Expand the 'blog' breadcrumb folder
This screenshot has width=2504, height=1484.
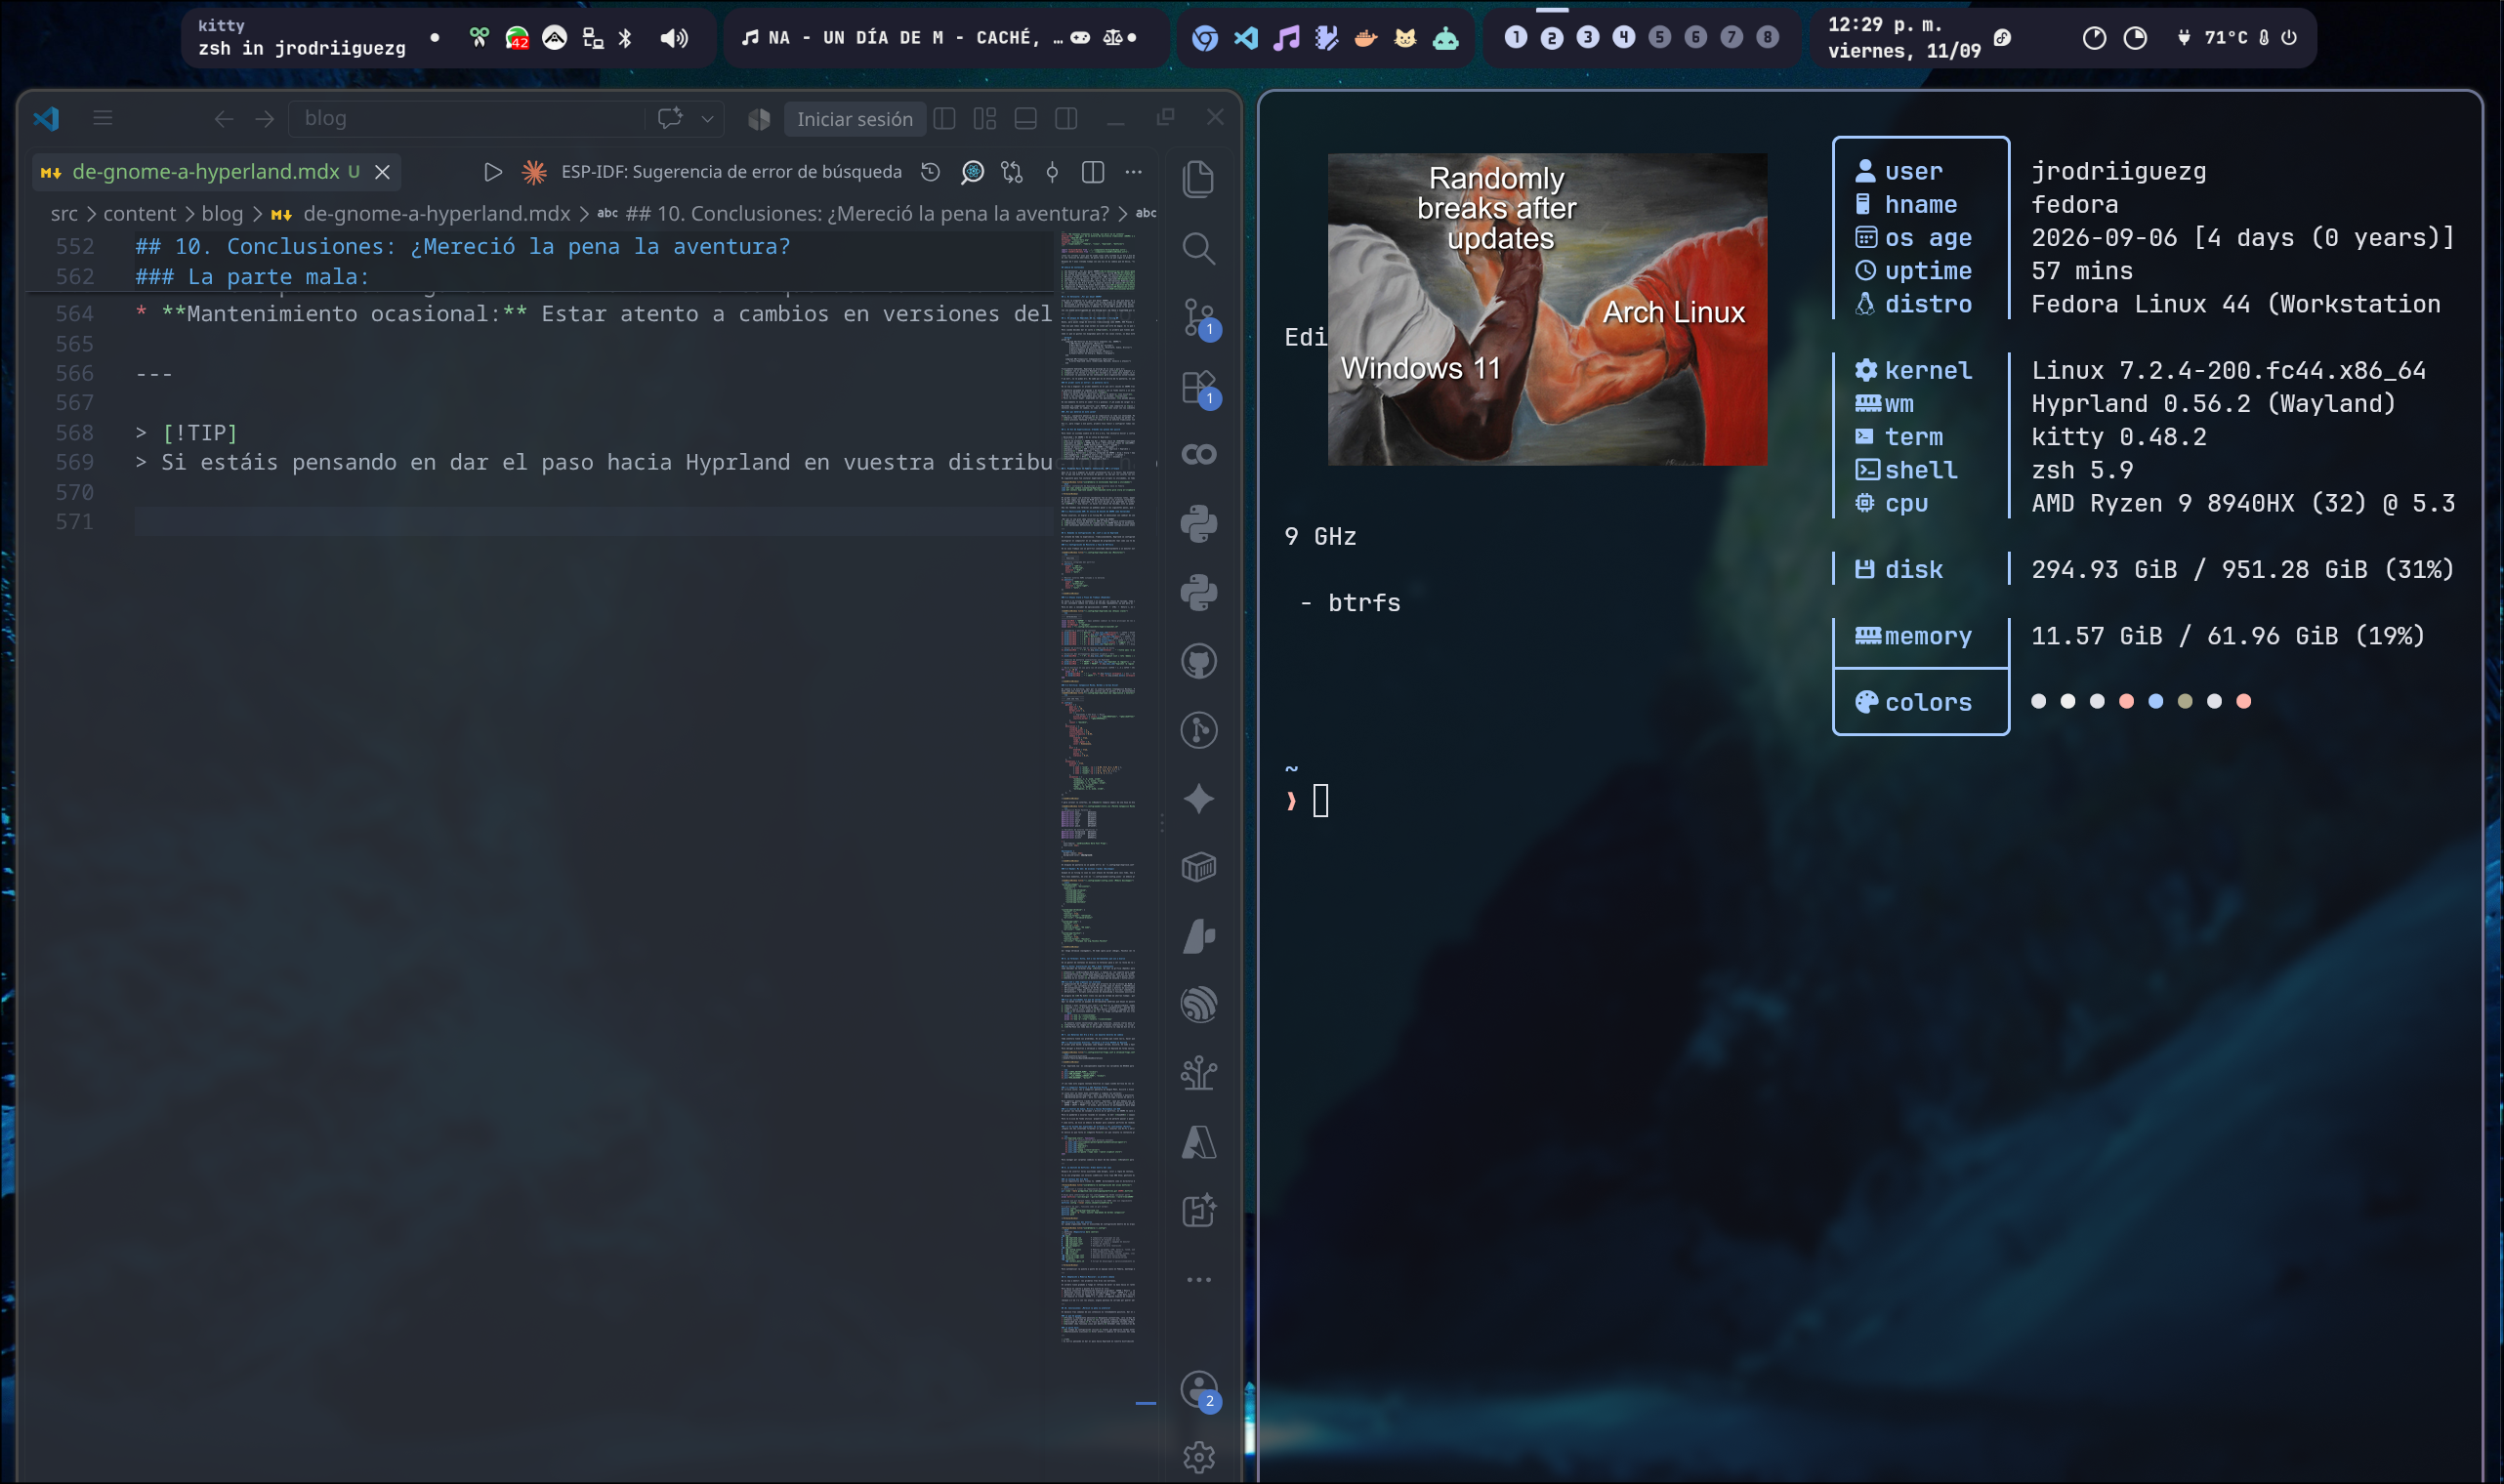tap(222, 213)
